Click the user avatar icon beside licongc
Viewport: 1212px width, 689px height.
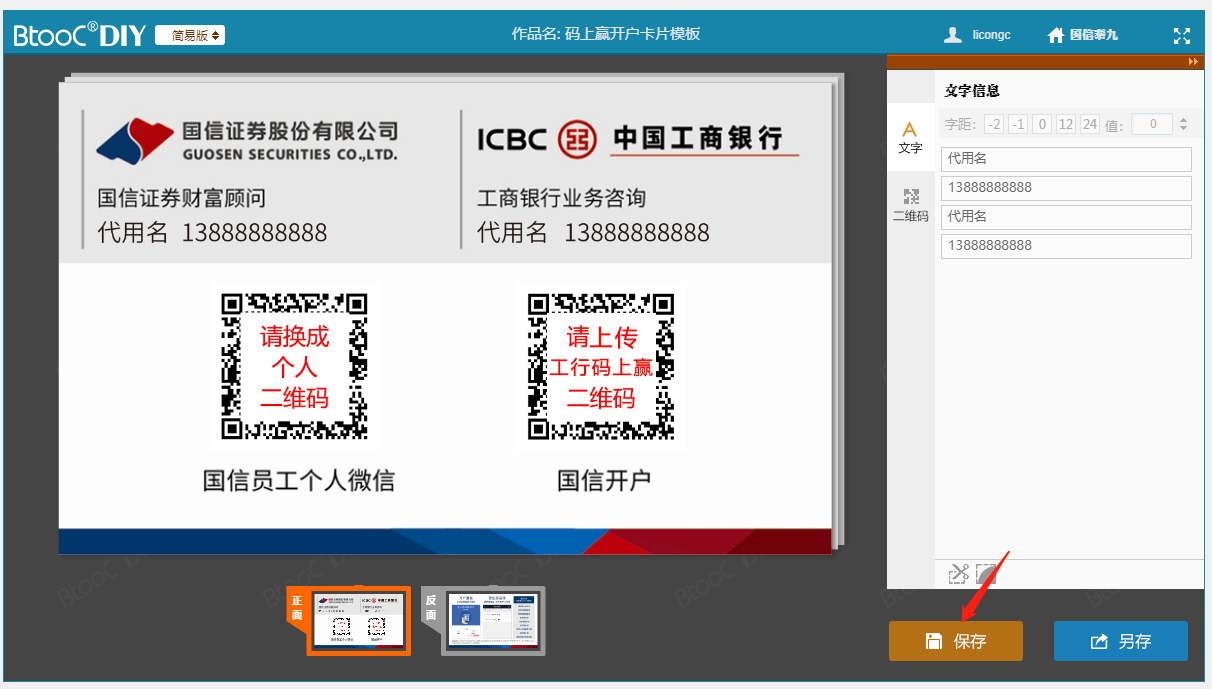point(953,35)
